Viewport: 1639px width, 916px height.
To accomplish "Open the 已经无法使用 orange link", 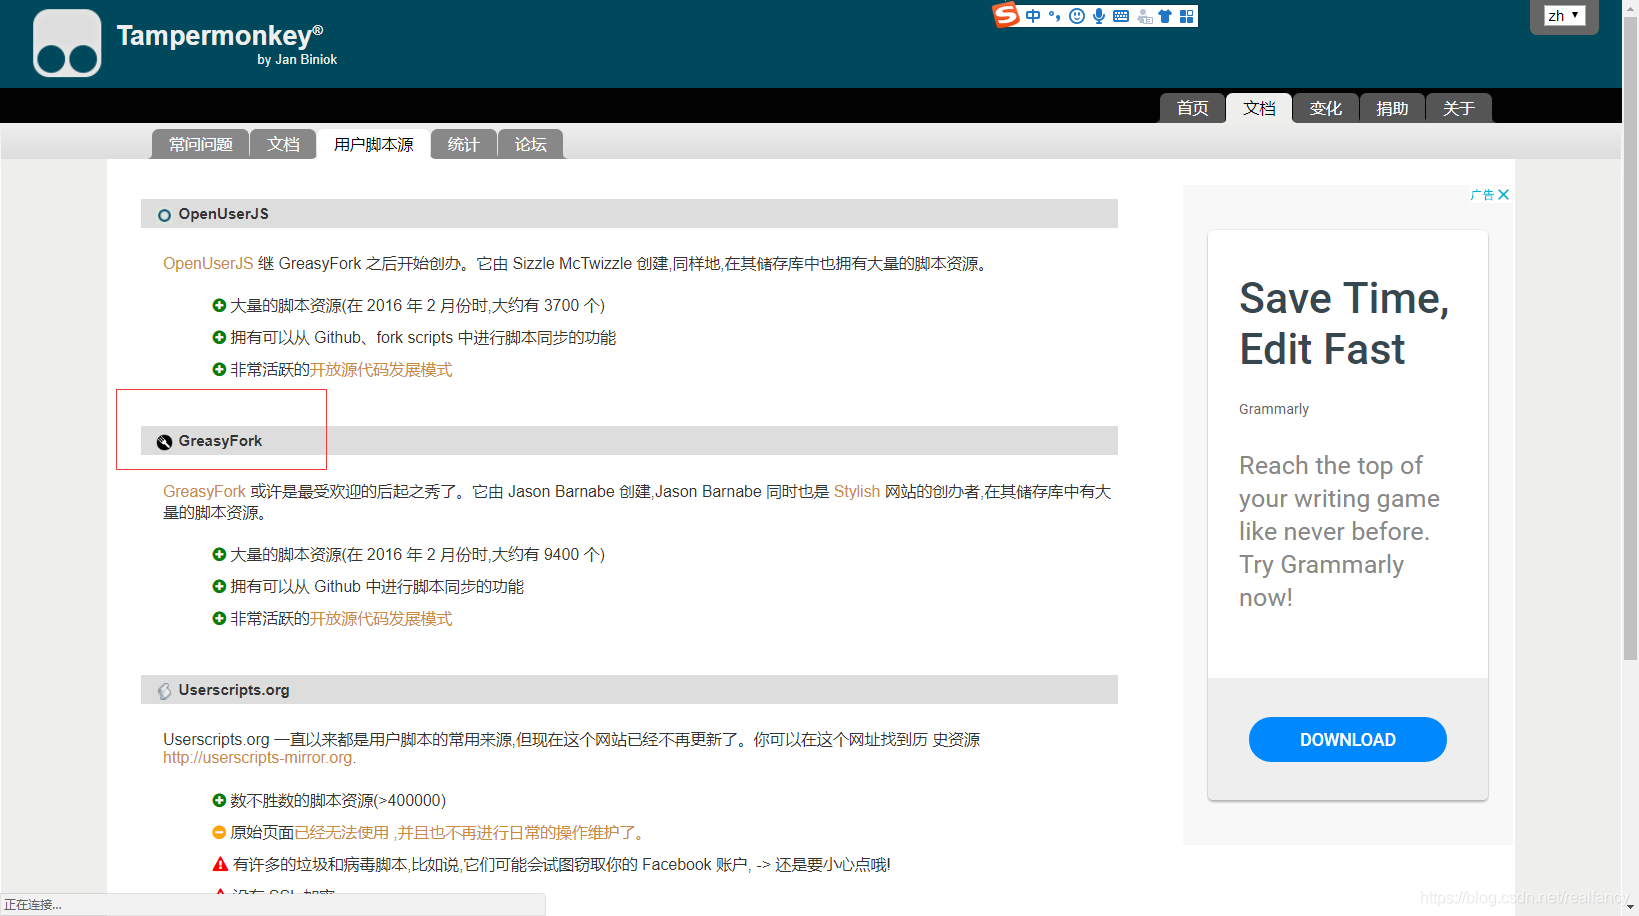I will point(341,833).
